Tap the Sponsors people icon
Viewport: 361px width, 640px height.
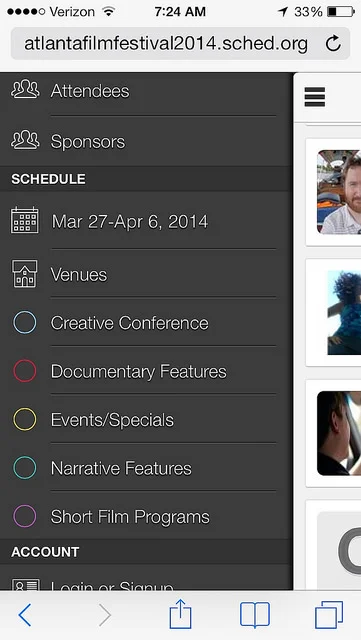[x=25, y=140]
